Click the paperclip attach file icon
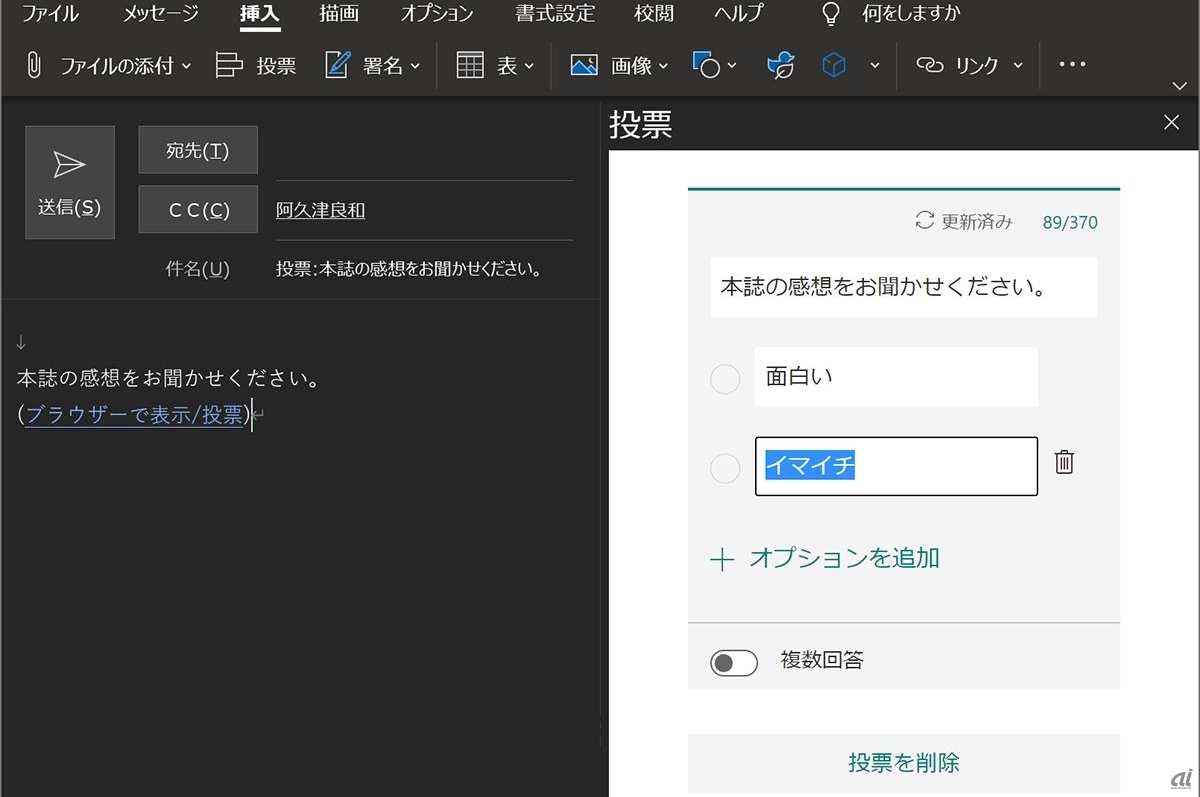 [x=34, y=66]
